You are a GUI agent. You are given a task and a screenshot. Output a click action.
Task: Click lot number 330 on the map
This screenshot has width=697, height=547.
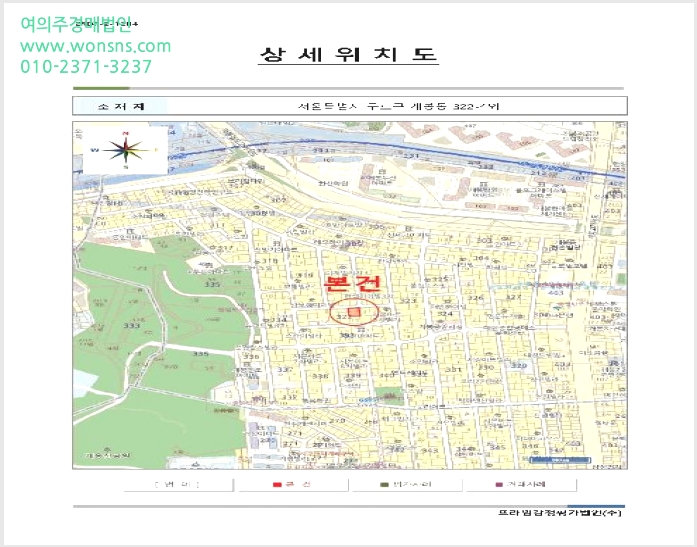pyautogui.click(x=486, y=367)
